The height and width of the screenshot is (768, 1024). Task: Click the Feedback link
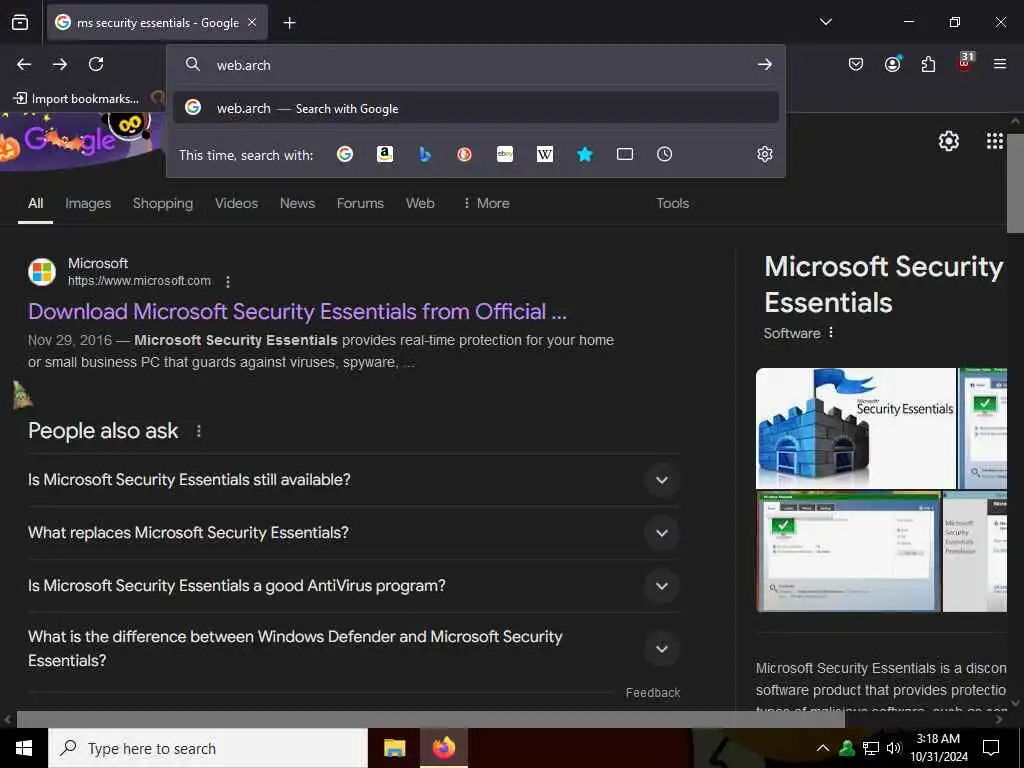coord(652,693)
